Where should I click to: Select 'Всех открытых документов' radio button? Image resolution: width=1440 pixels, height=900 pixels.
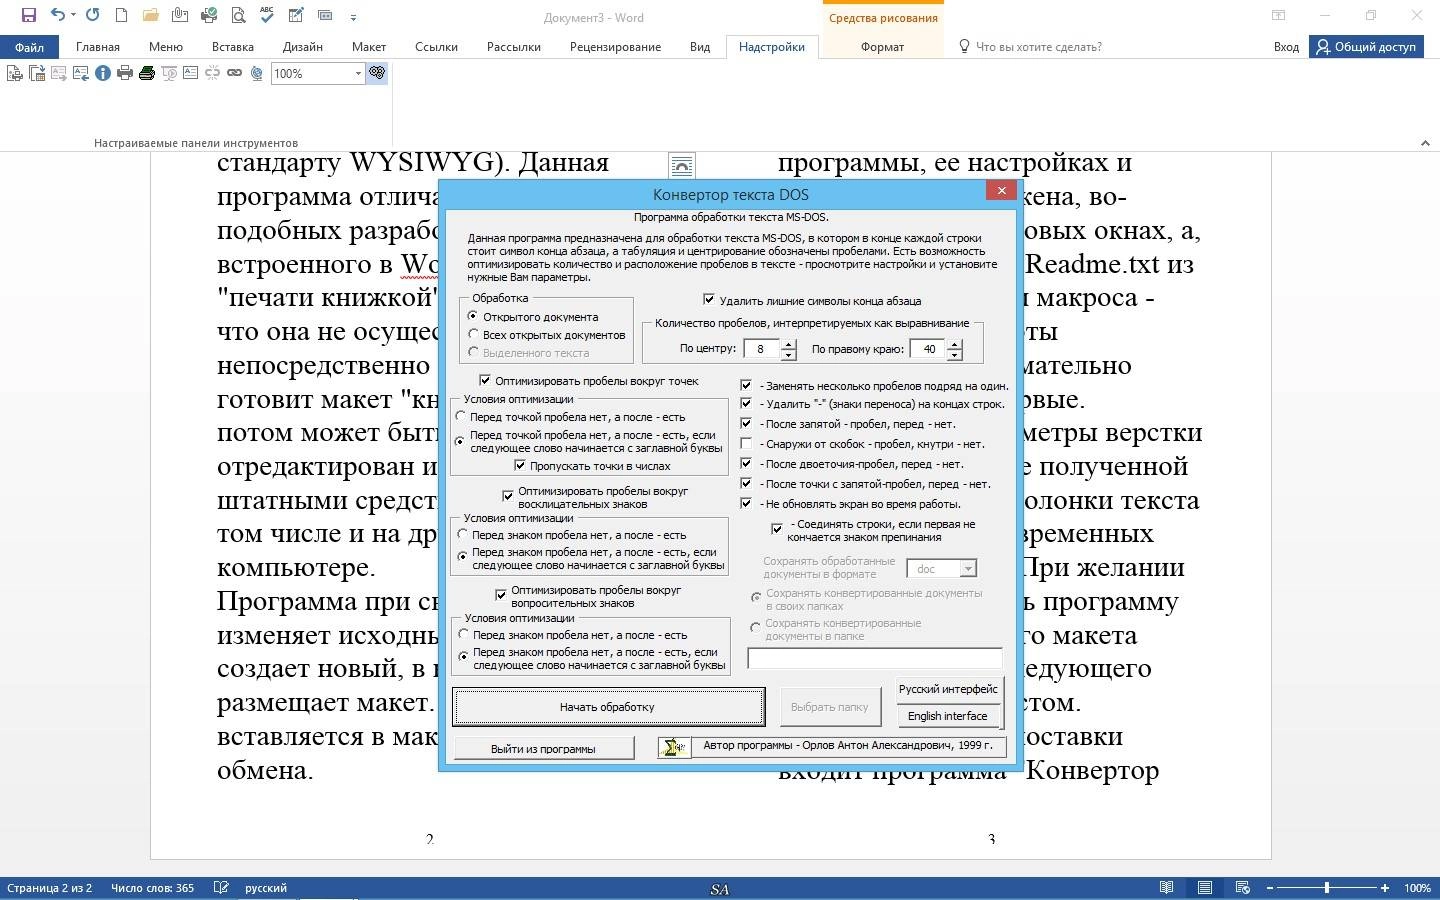pyautogui.click(x=473, y=334)
